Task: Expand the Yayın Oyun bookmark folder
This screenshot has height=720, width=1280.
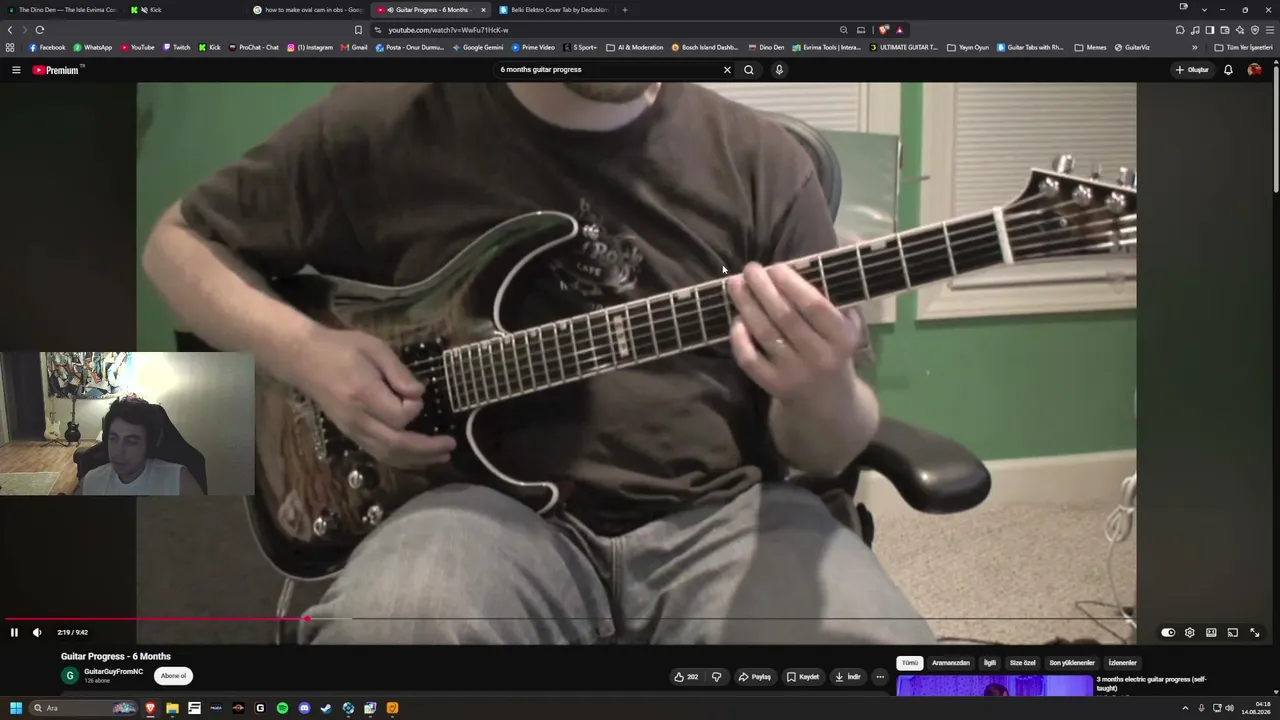Action: pyautogui.click(x=968, y=47)
